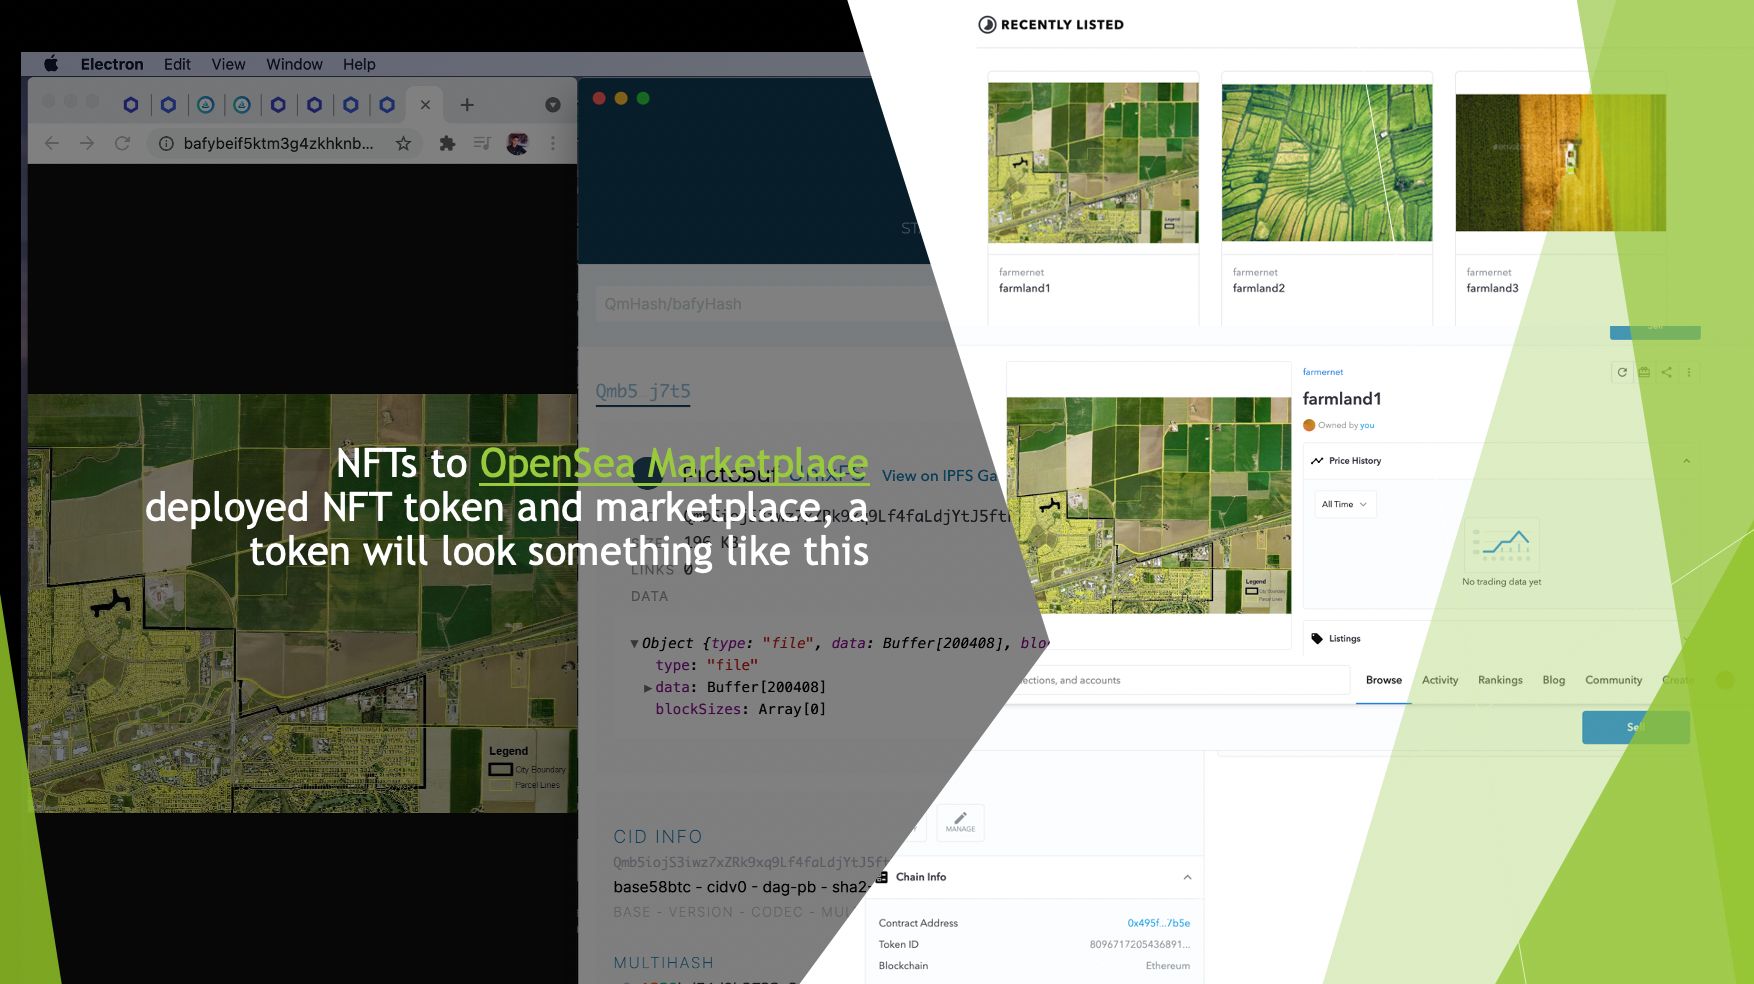
Task: Click the Chain Info section icon
Action: [882, 877]
